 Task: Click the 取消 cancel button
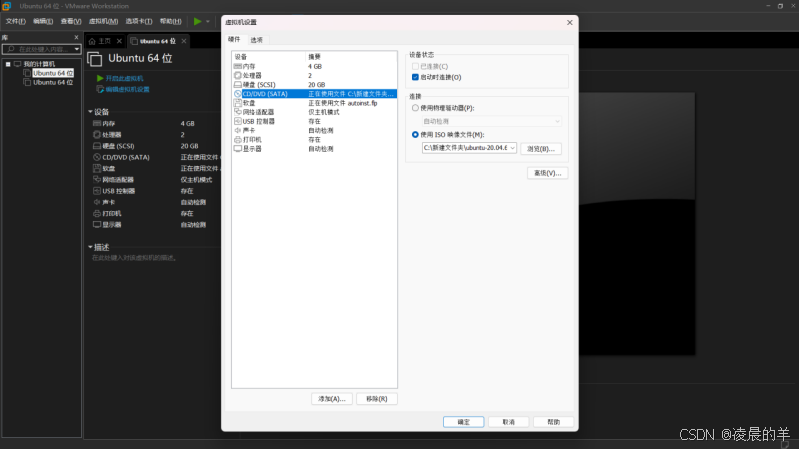(x=509, y=422)
